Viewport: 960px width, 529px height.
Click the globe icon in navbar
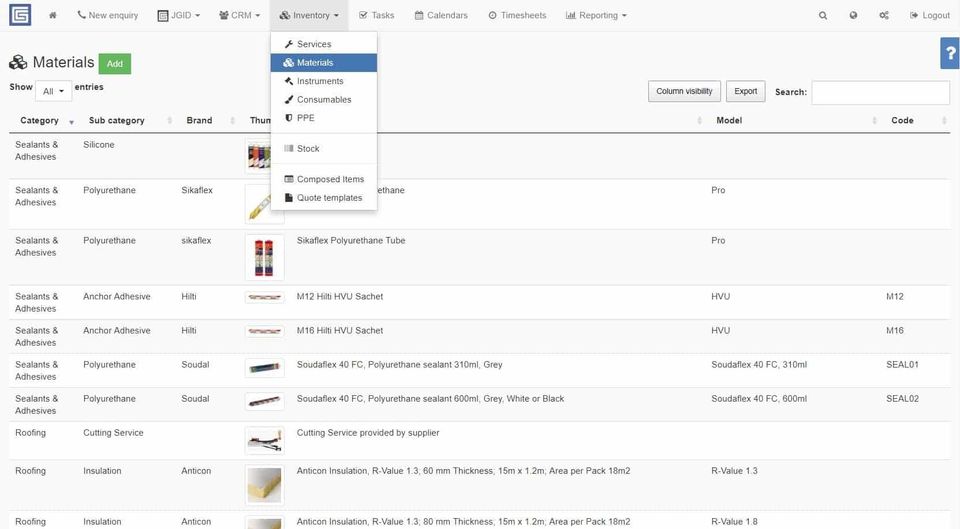[853, 15]
